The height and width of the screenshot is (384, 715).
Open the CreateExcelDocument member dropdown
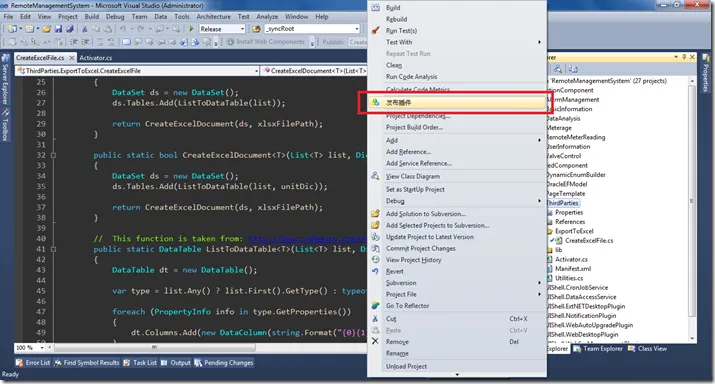click(x=315, y=71)
